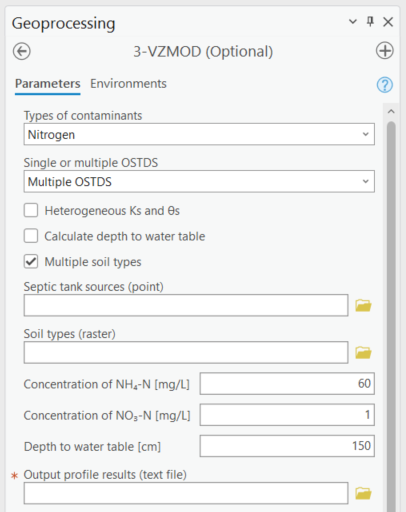Edit the NH4-N concentration value field
The height and width of the screenshot is (512, 406).
pyautogui.click(x=287, y=384)
